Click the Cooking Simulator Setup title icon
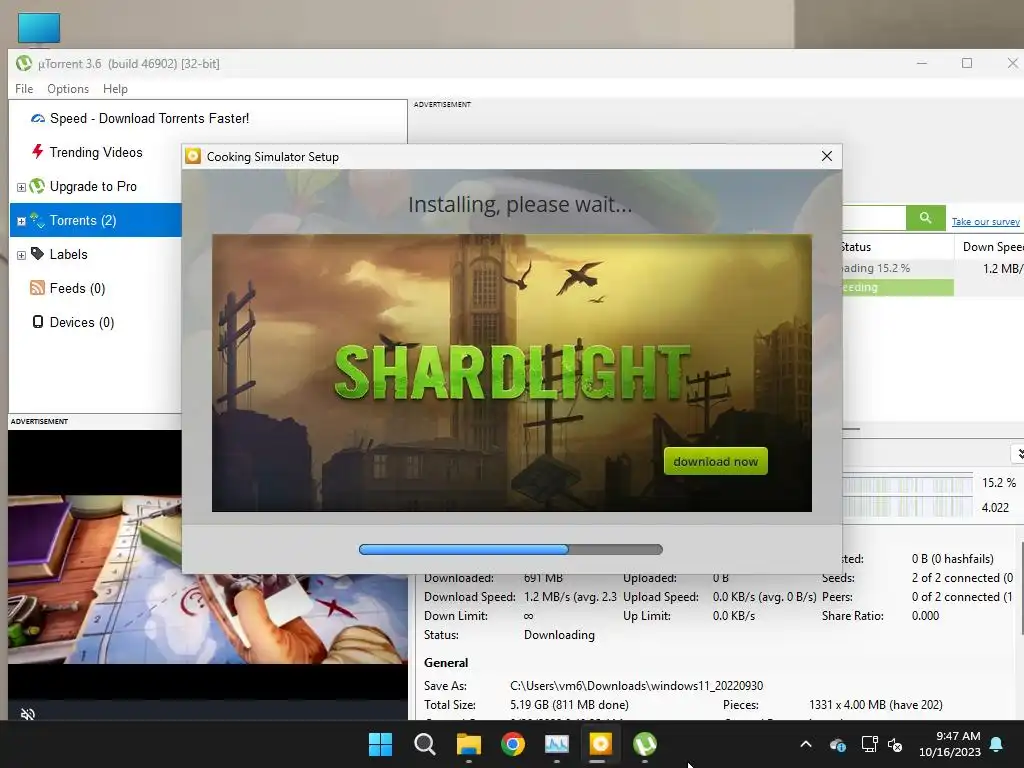The width and height of the screenshot is (1024, 768). 193,156
